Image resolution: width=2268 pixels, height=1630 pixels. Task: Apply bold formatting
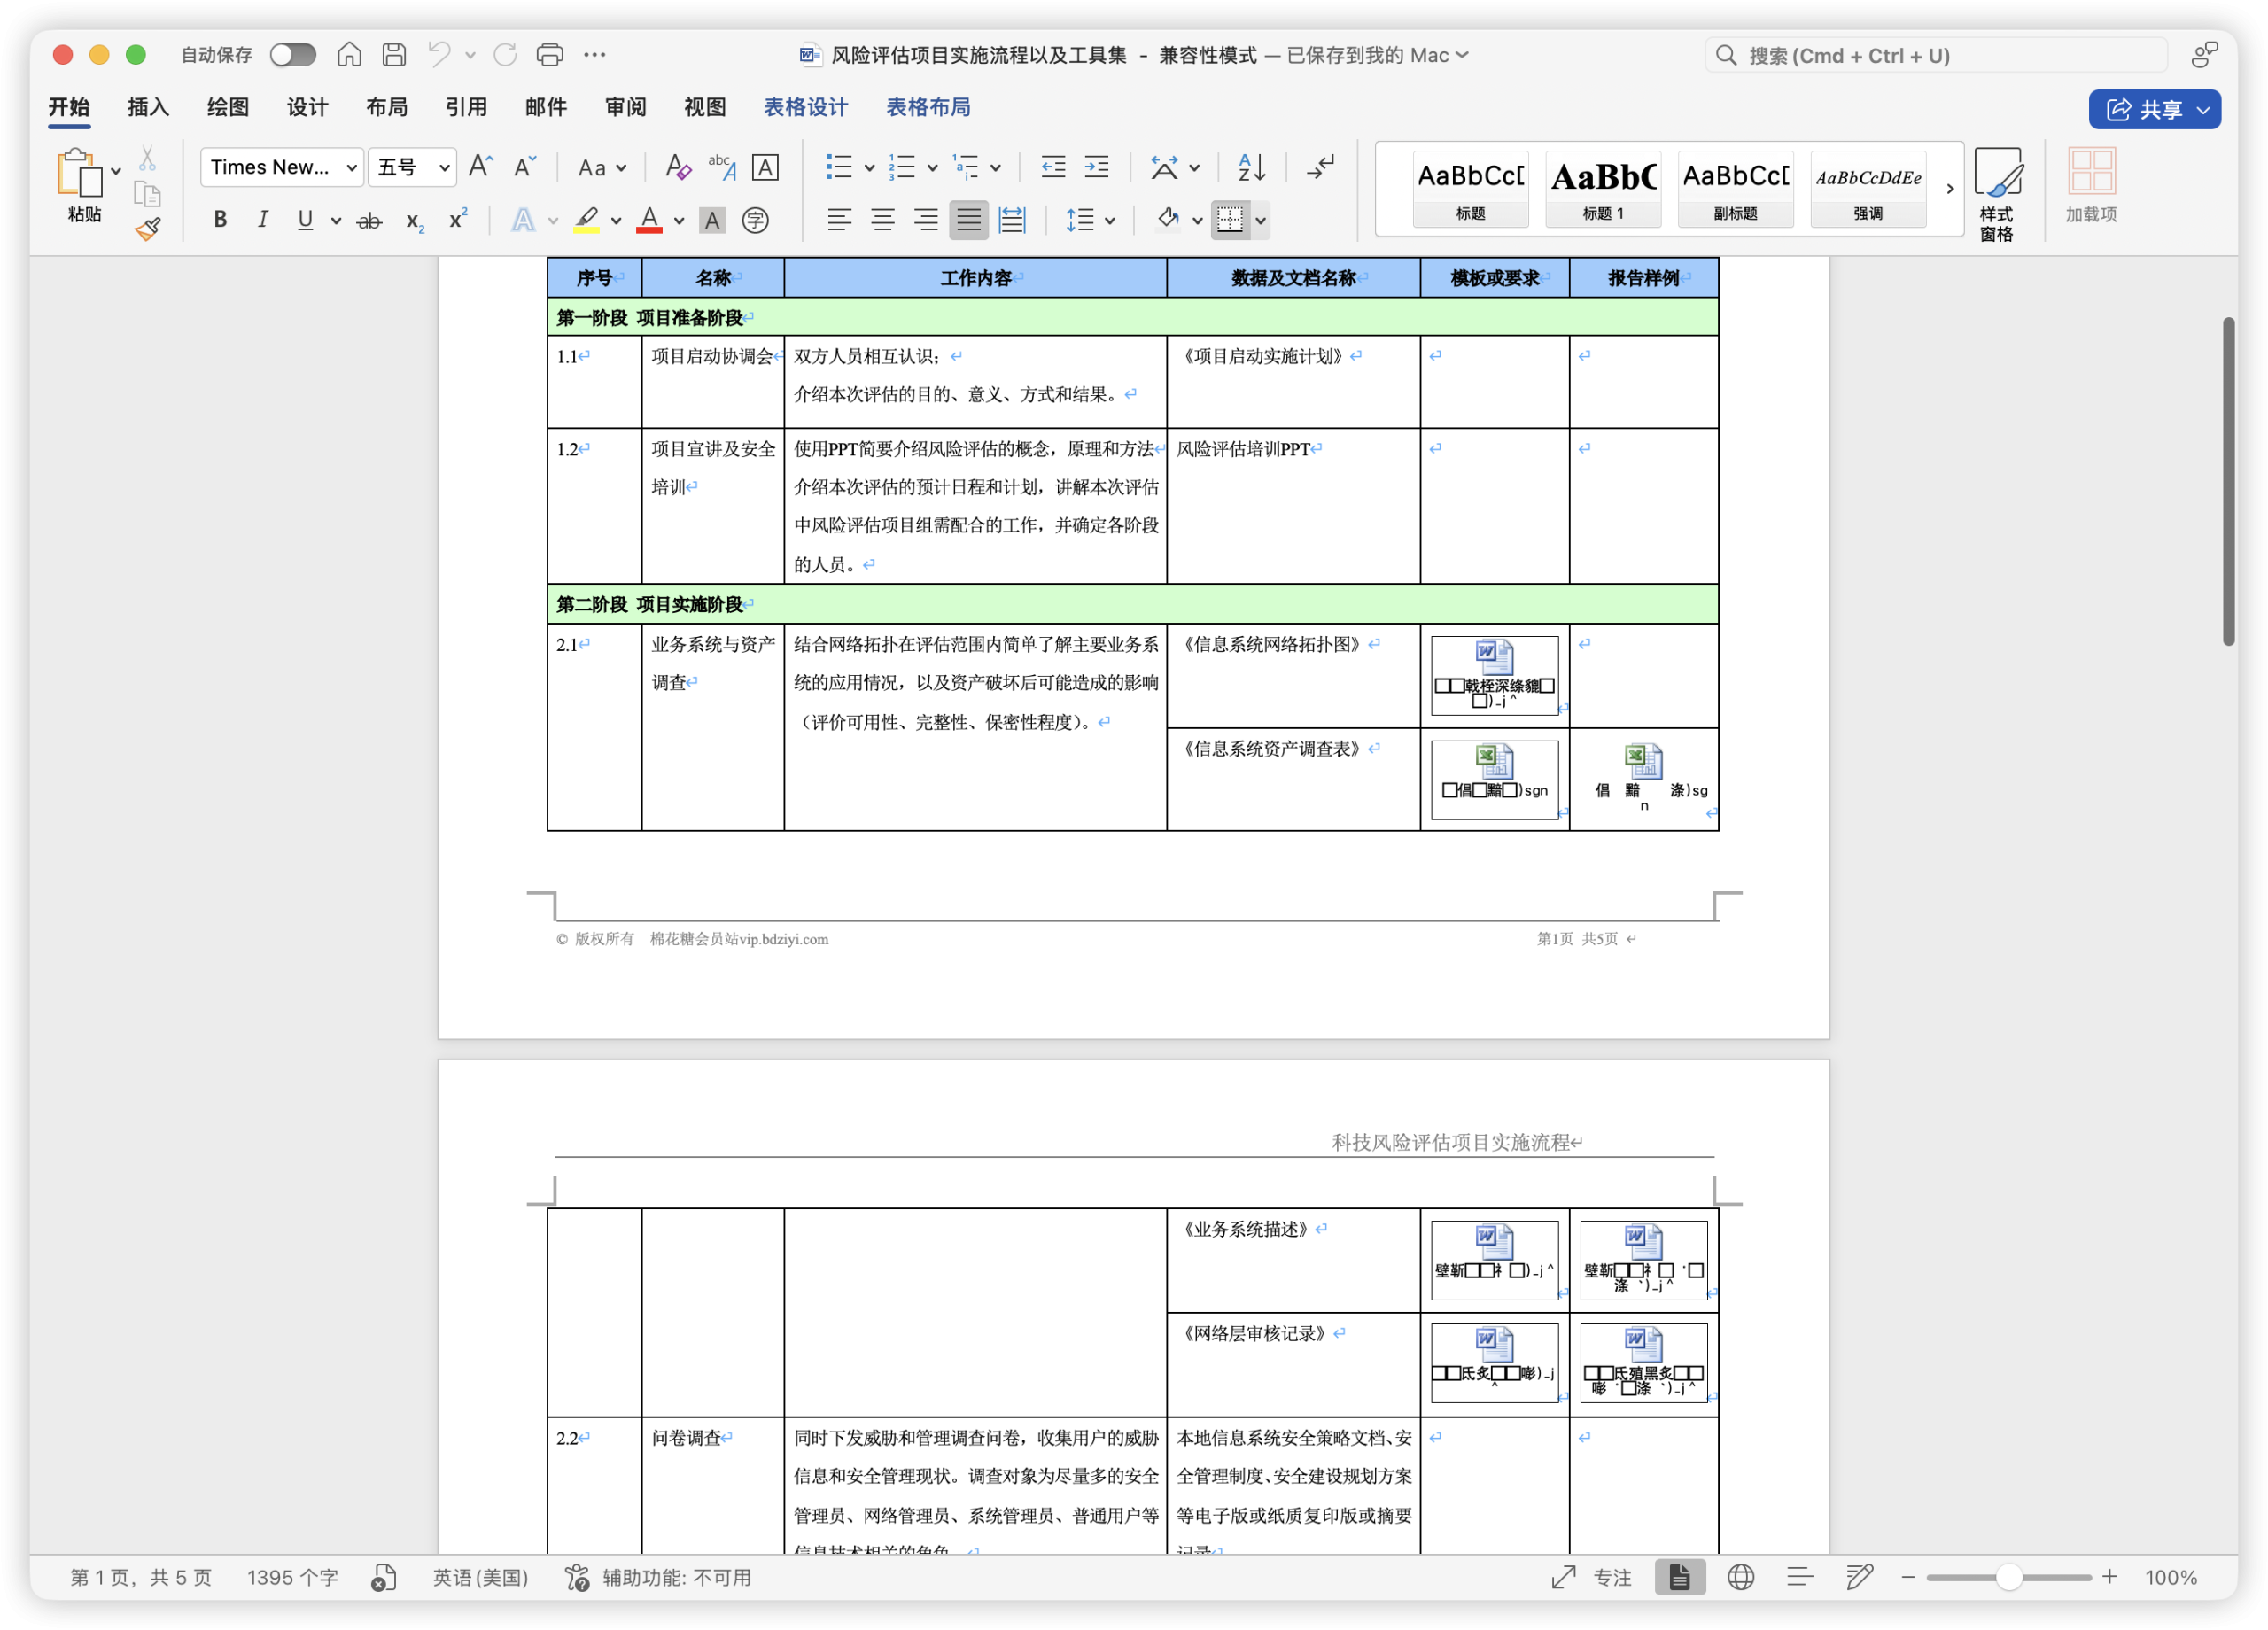tap(220, 219)
